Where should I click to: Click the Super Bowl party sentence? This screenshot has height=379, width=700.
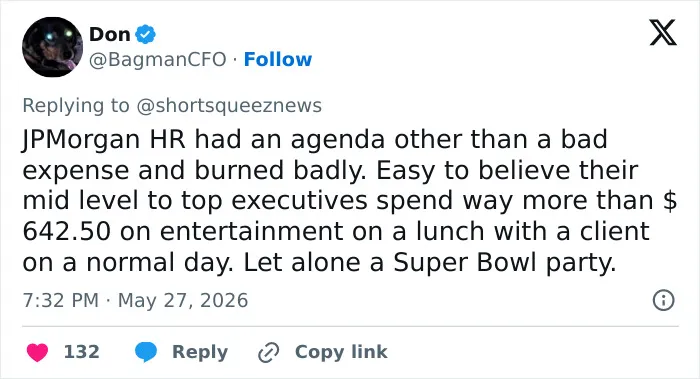[429, 262]
